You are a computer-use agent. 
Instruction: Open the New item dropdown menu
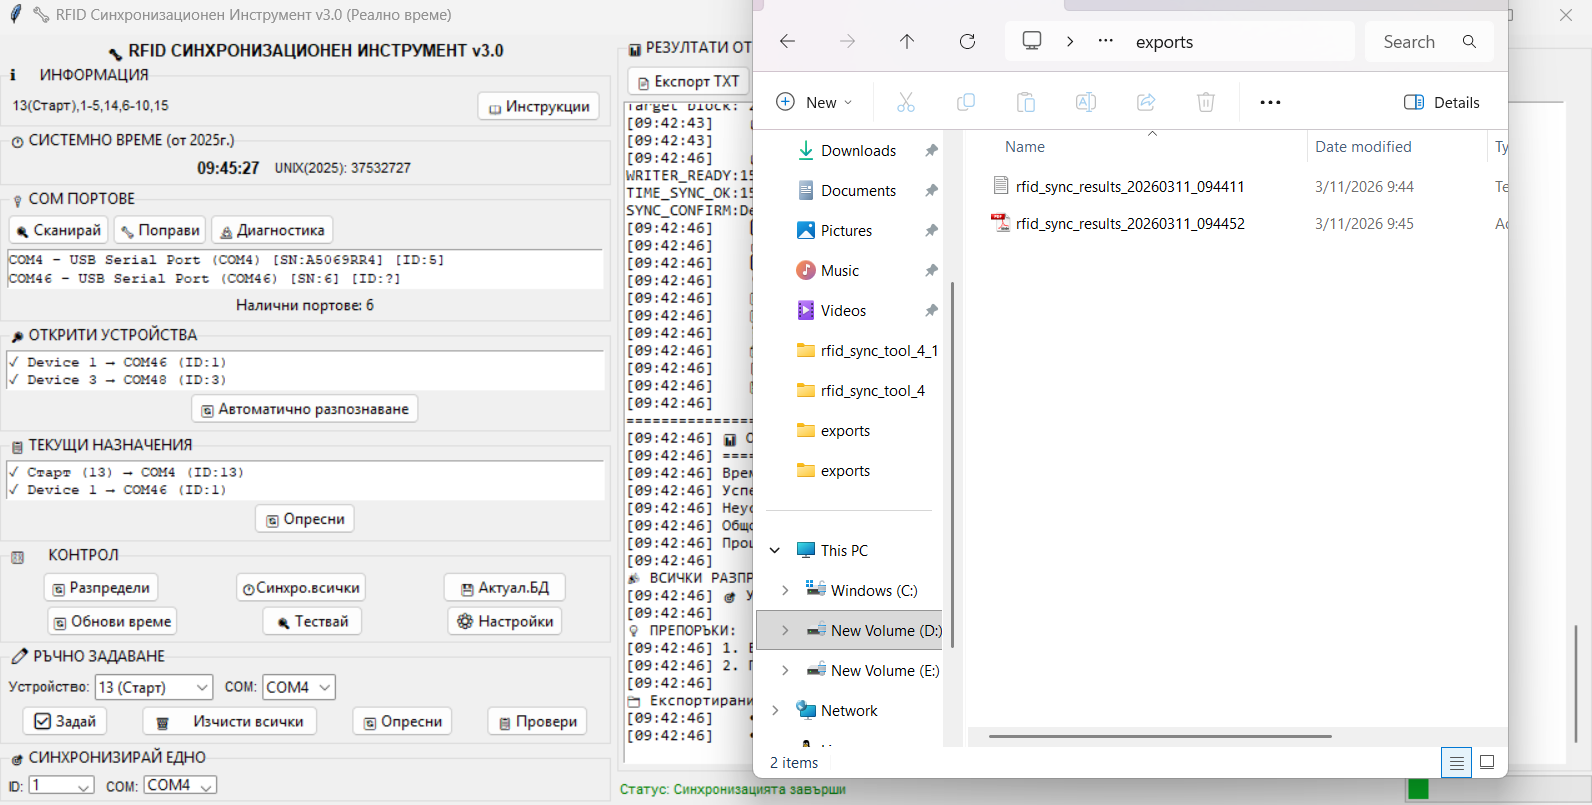pyautogui.click(x=815, y=102)
